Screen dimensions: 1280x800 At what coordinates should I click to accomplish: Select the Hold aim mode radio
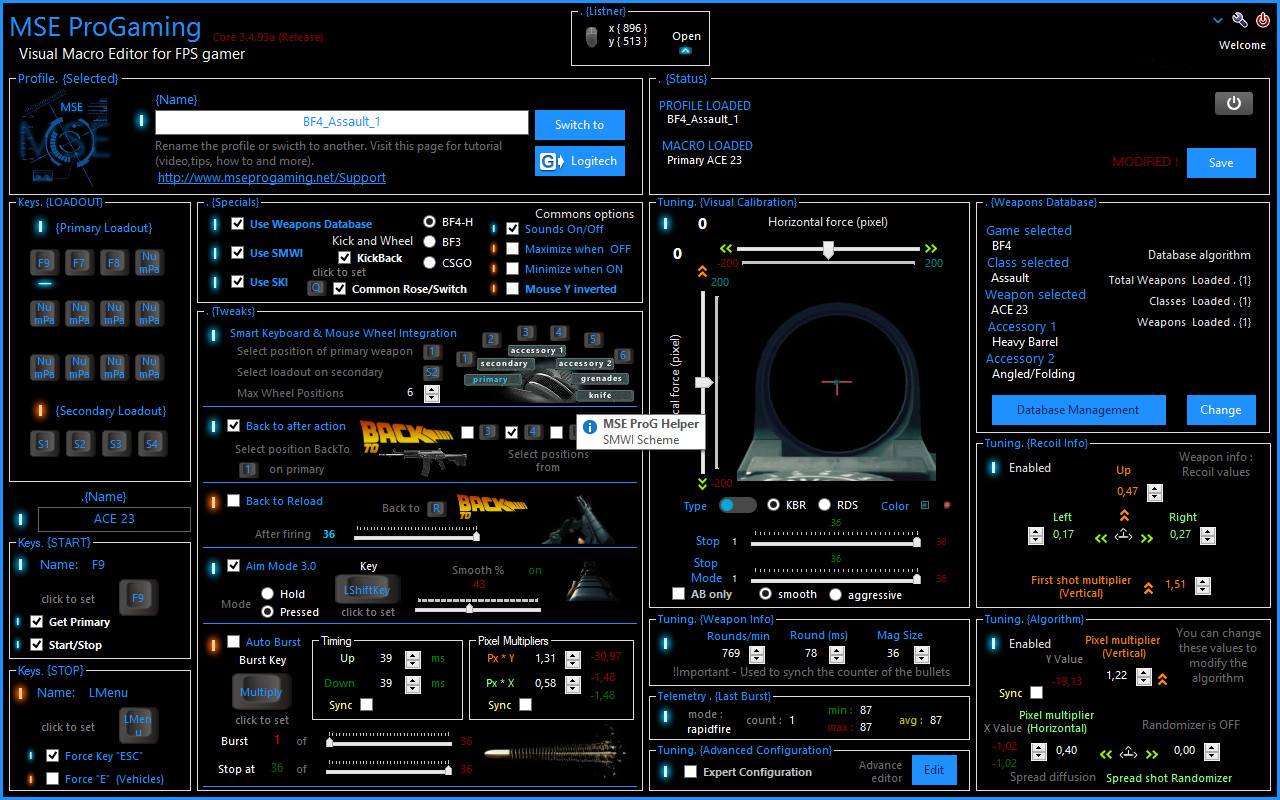click(x=268, y=594)
